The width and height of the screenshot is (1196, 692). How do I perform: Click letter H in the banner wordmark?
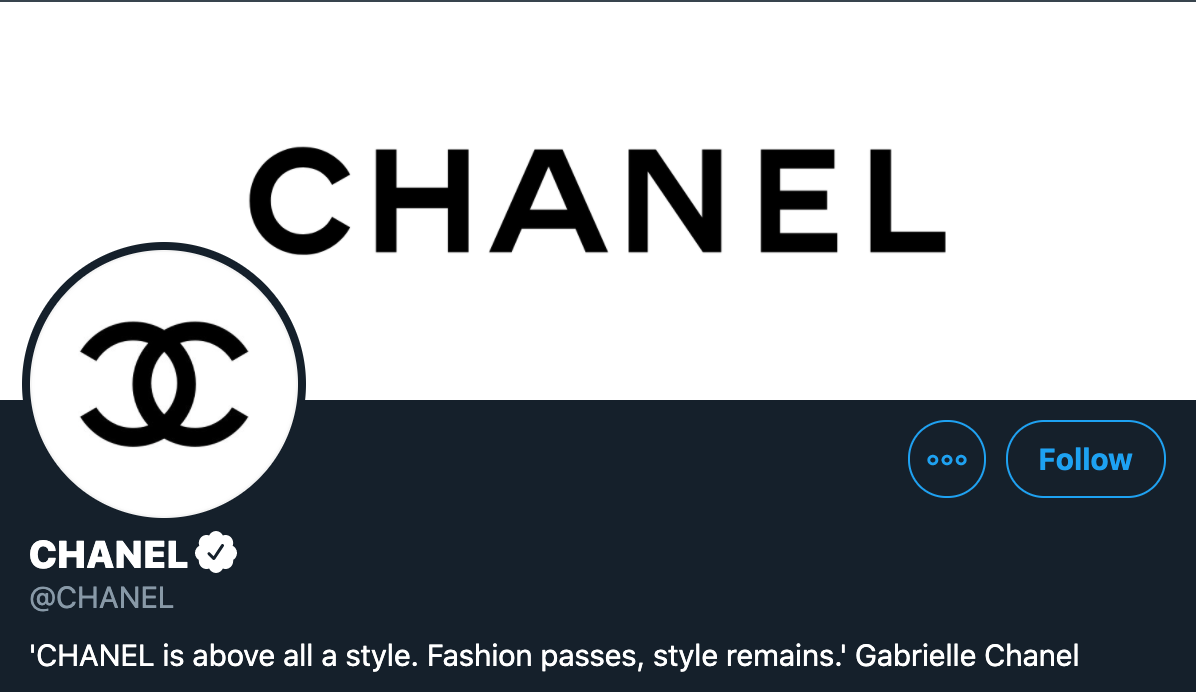423,200
